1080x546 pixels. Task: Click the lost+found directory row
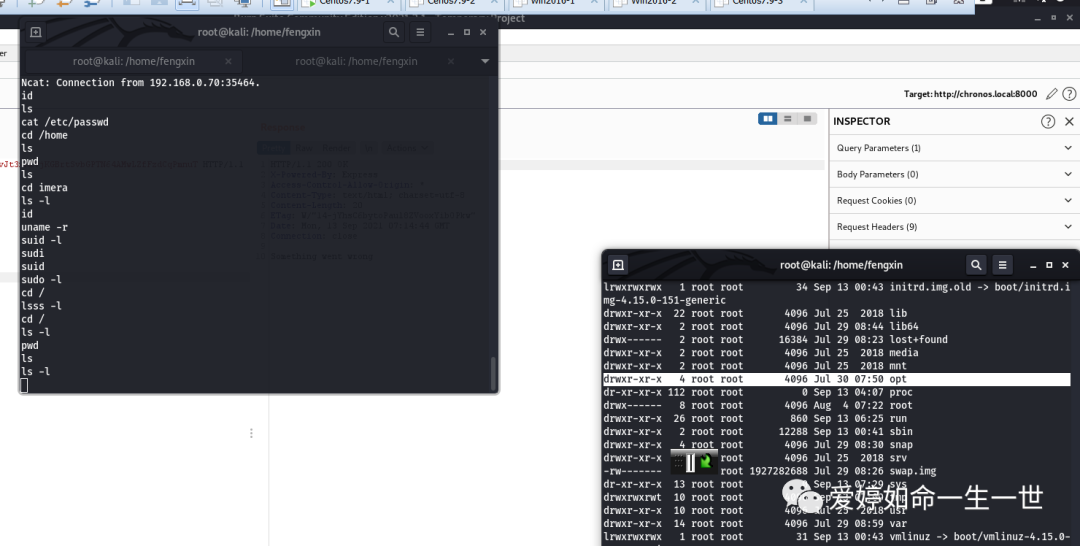point(776,339)
